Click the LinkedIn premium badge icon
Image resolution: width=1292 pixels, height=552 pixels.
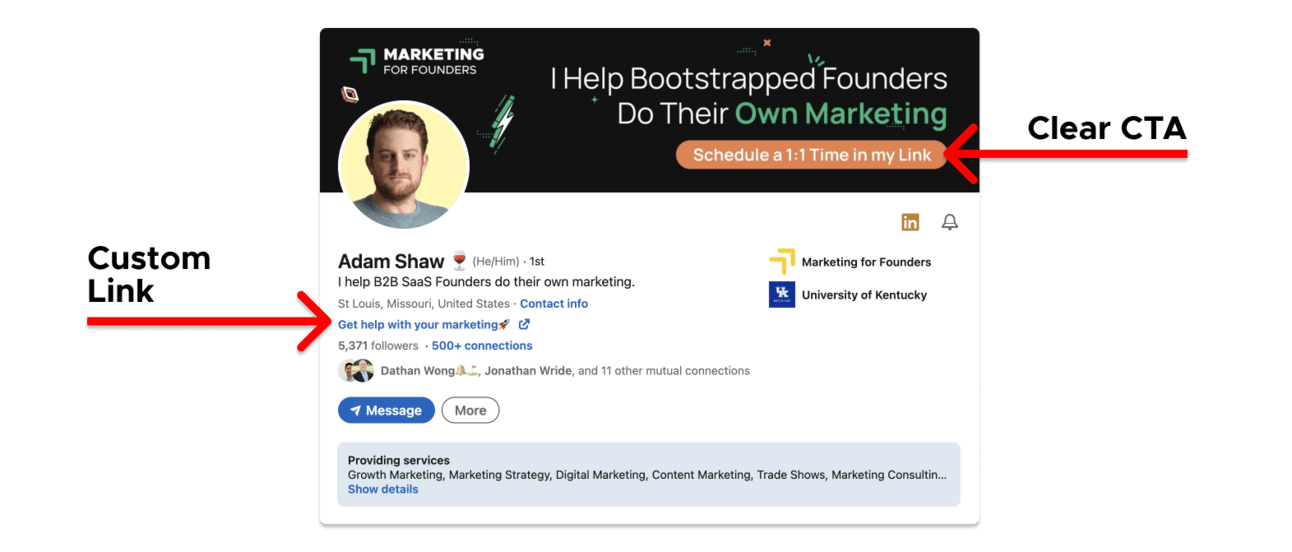click(910, 222)
